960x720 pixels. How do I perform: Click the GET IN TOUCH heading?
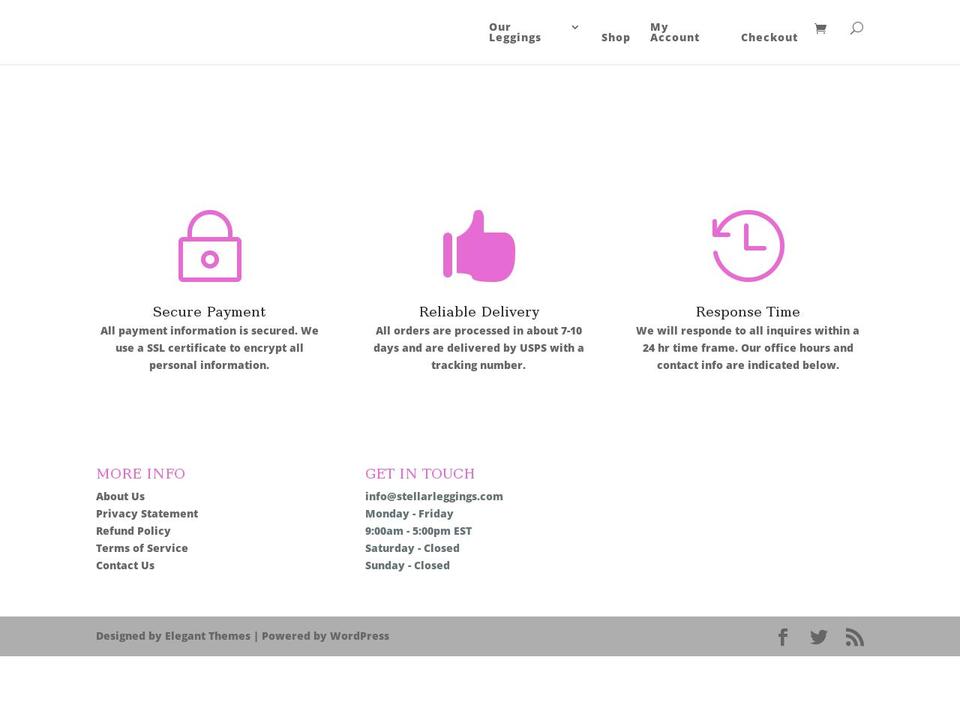click(x=420, y=473)
